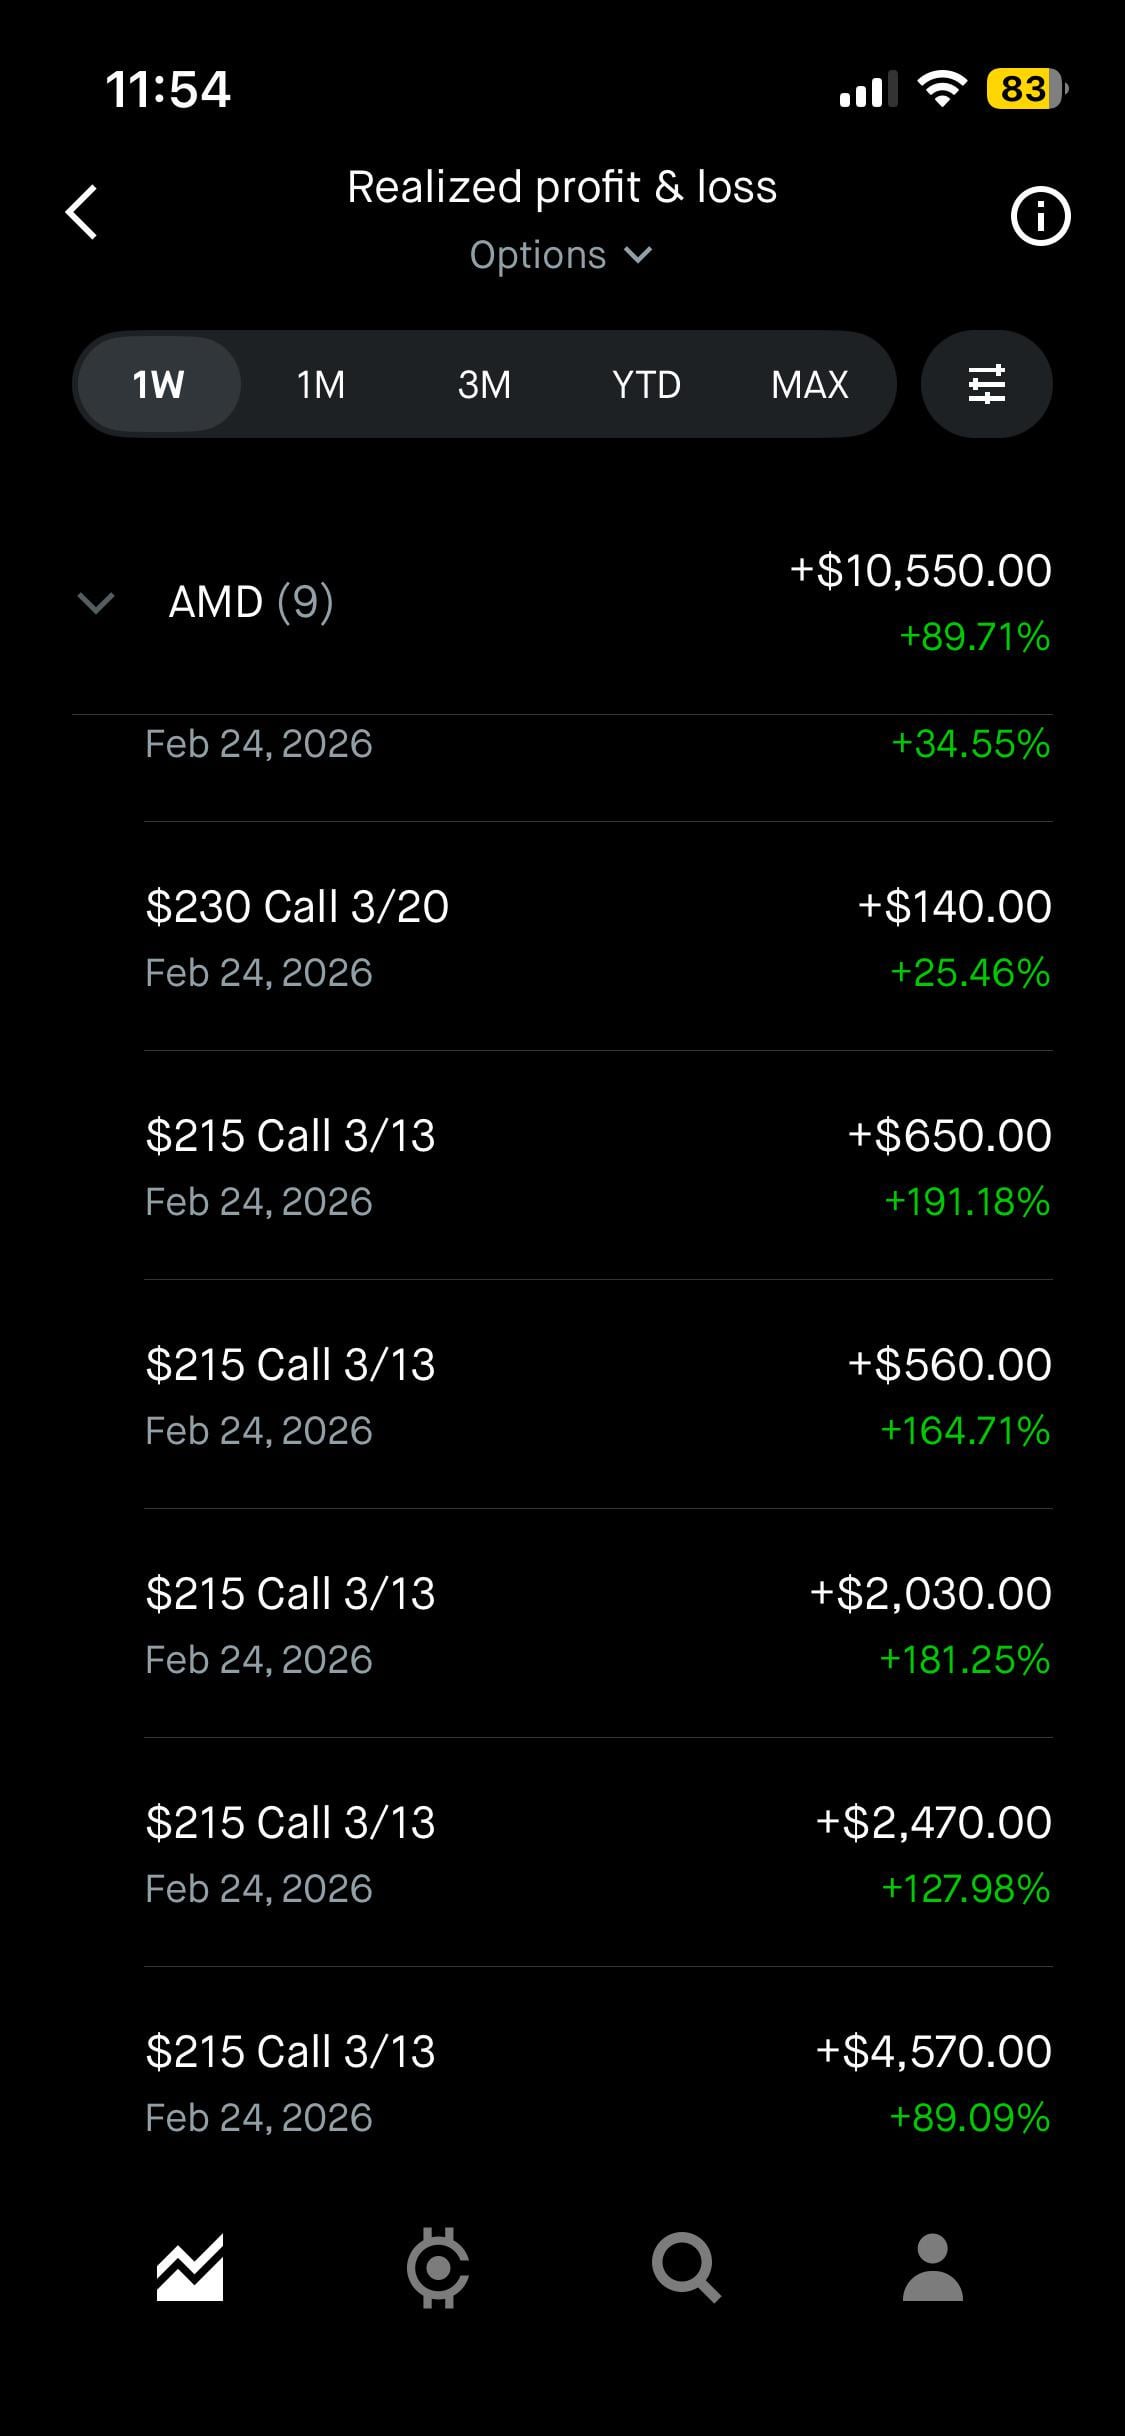Open the crypto tab icon

(438, 2267)
